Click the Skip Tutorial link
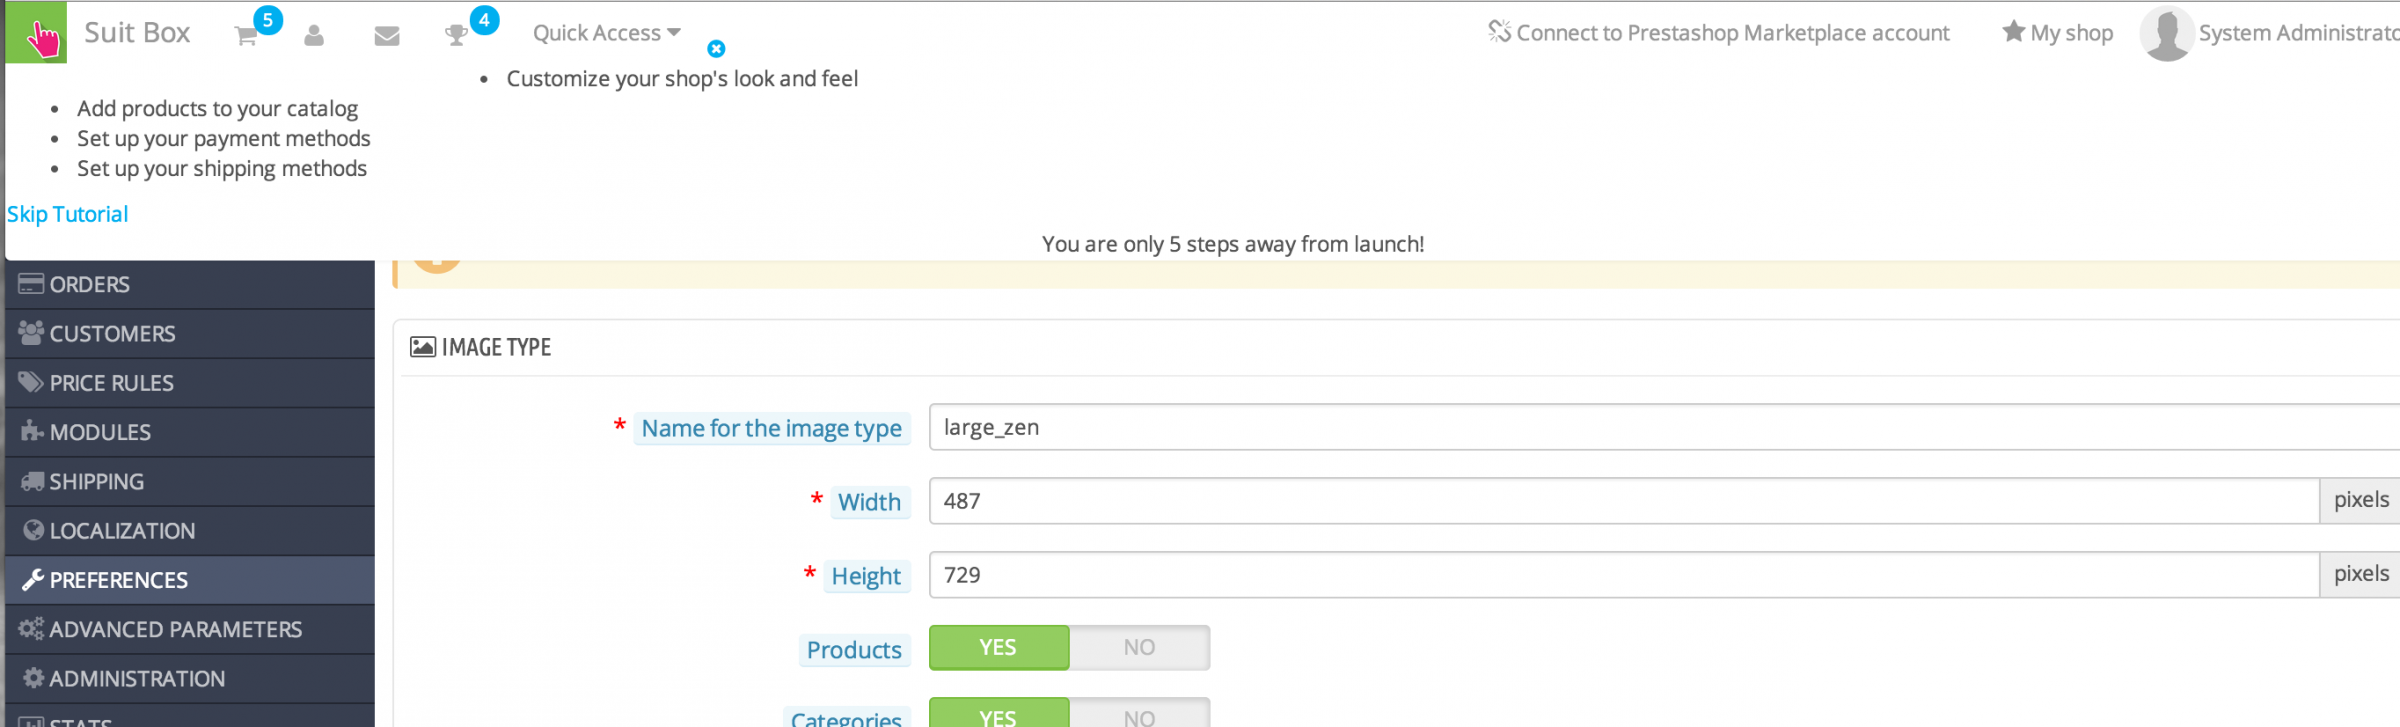The height and width of the screenshot is (727, 2400). [68, 214]
